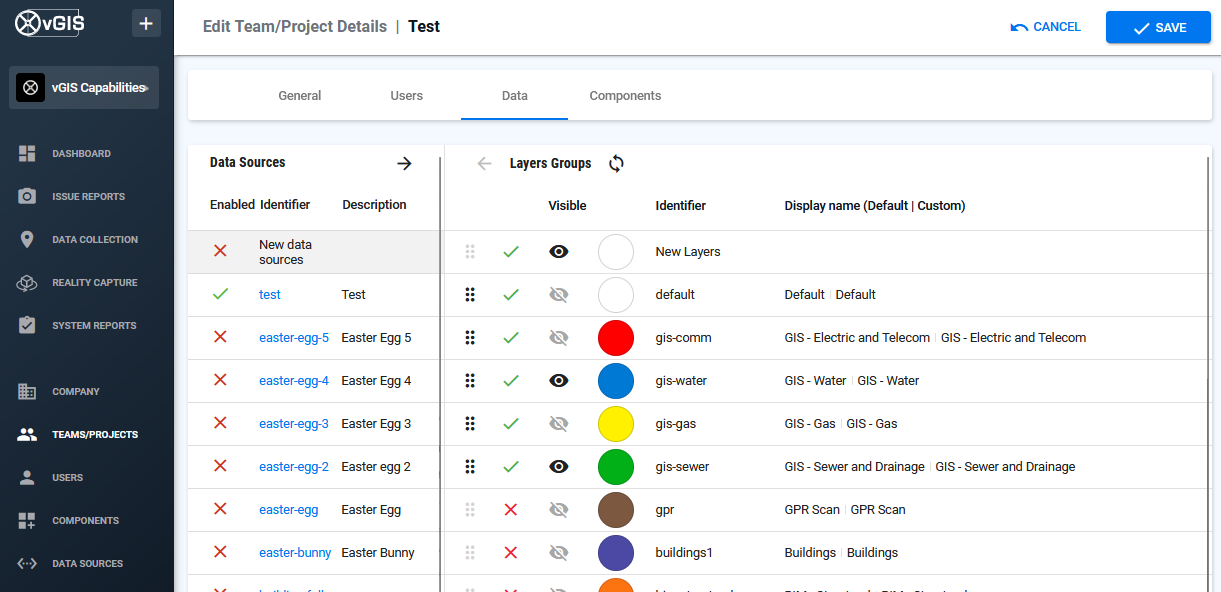Click the purple buildings1 color swatch
1221x592 pixels.
[616, 553]
